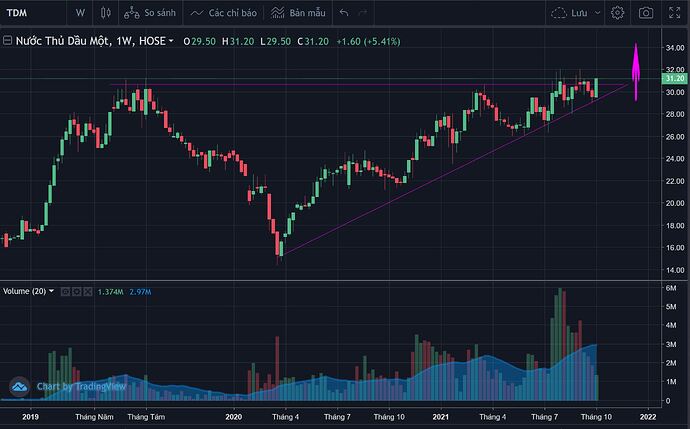The image size is (690, 429).
Task: Click the Bản mẫu templates label
Action: pyautogui.click(x=308, y=13)
